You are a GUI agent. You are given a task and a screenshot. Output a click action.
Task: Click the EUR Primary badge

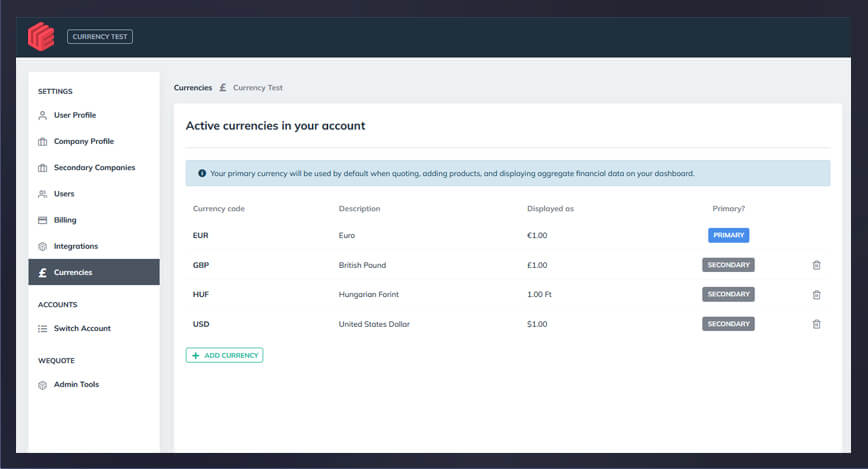pos(728,235)
